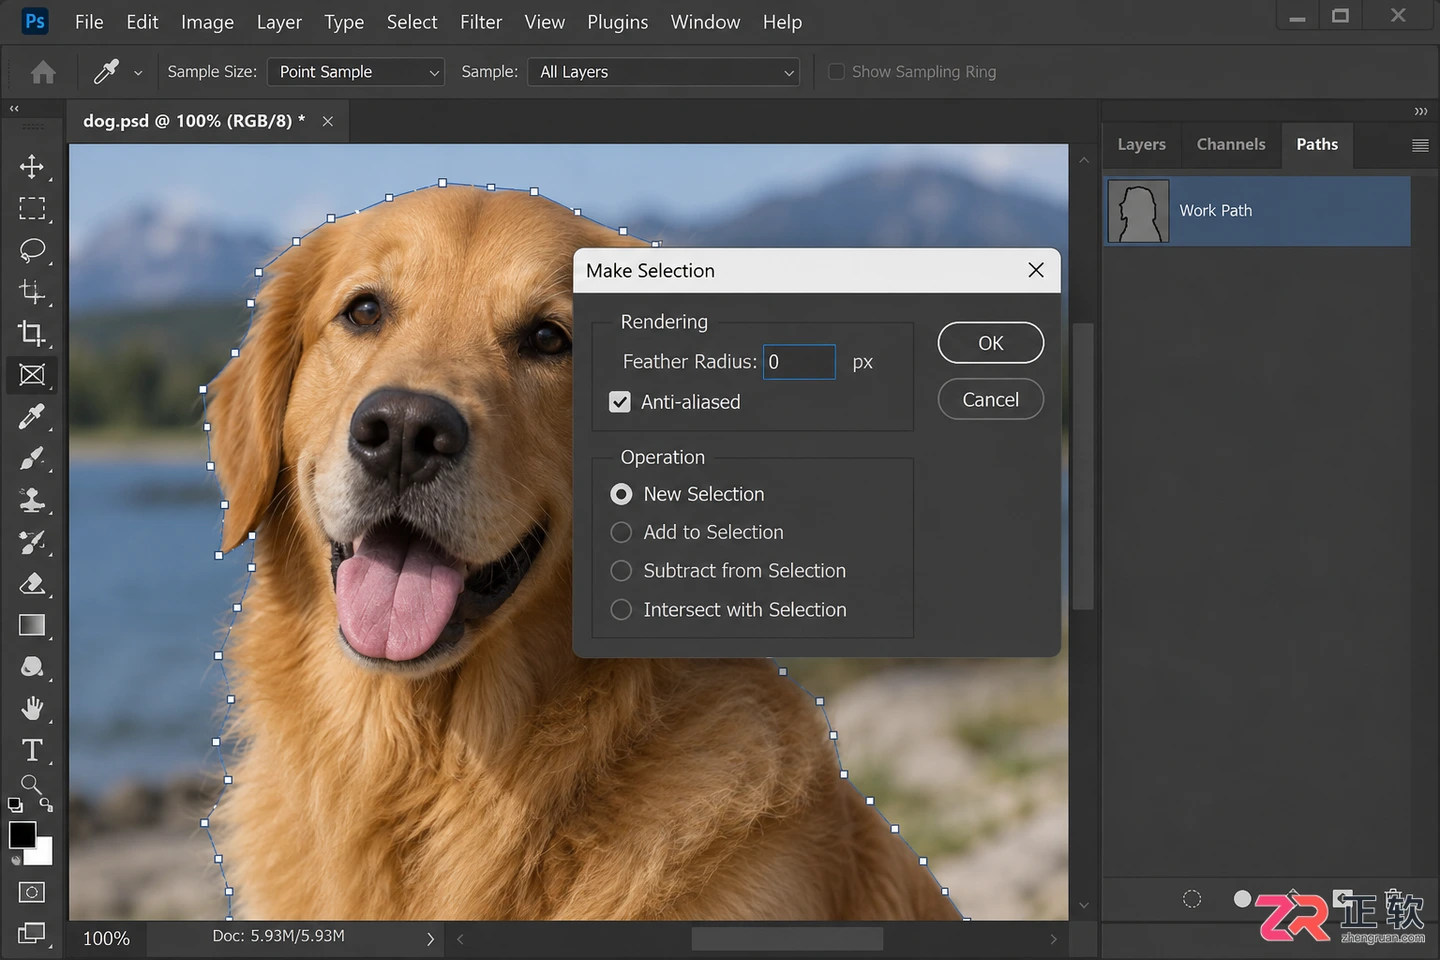Viewport: 1440px width, 960px height.
Task: Toggle Quick Mask mode icon
Action: 32,892
